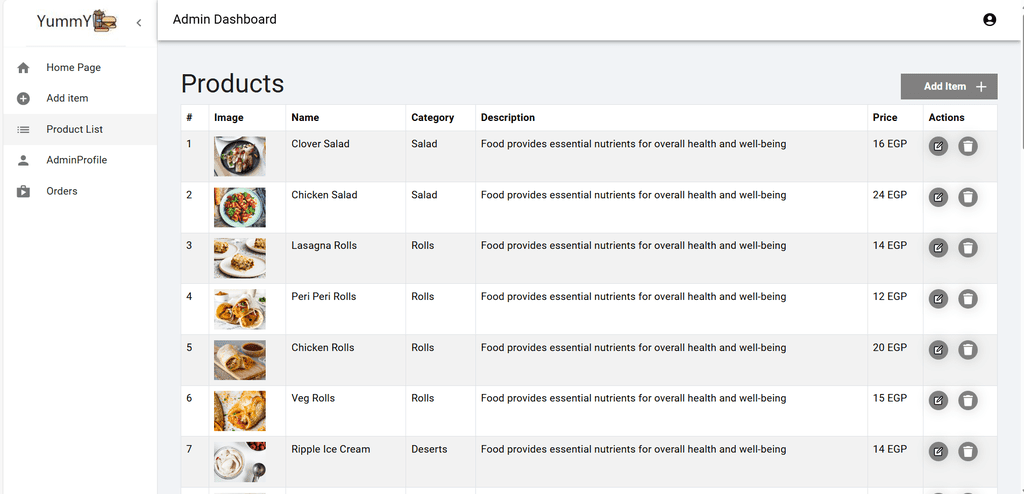Open the Clover Salad product thumbnail
The image size is (1024, 494).
240,156
